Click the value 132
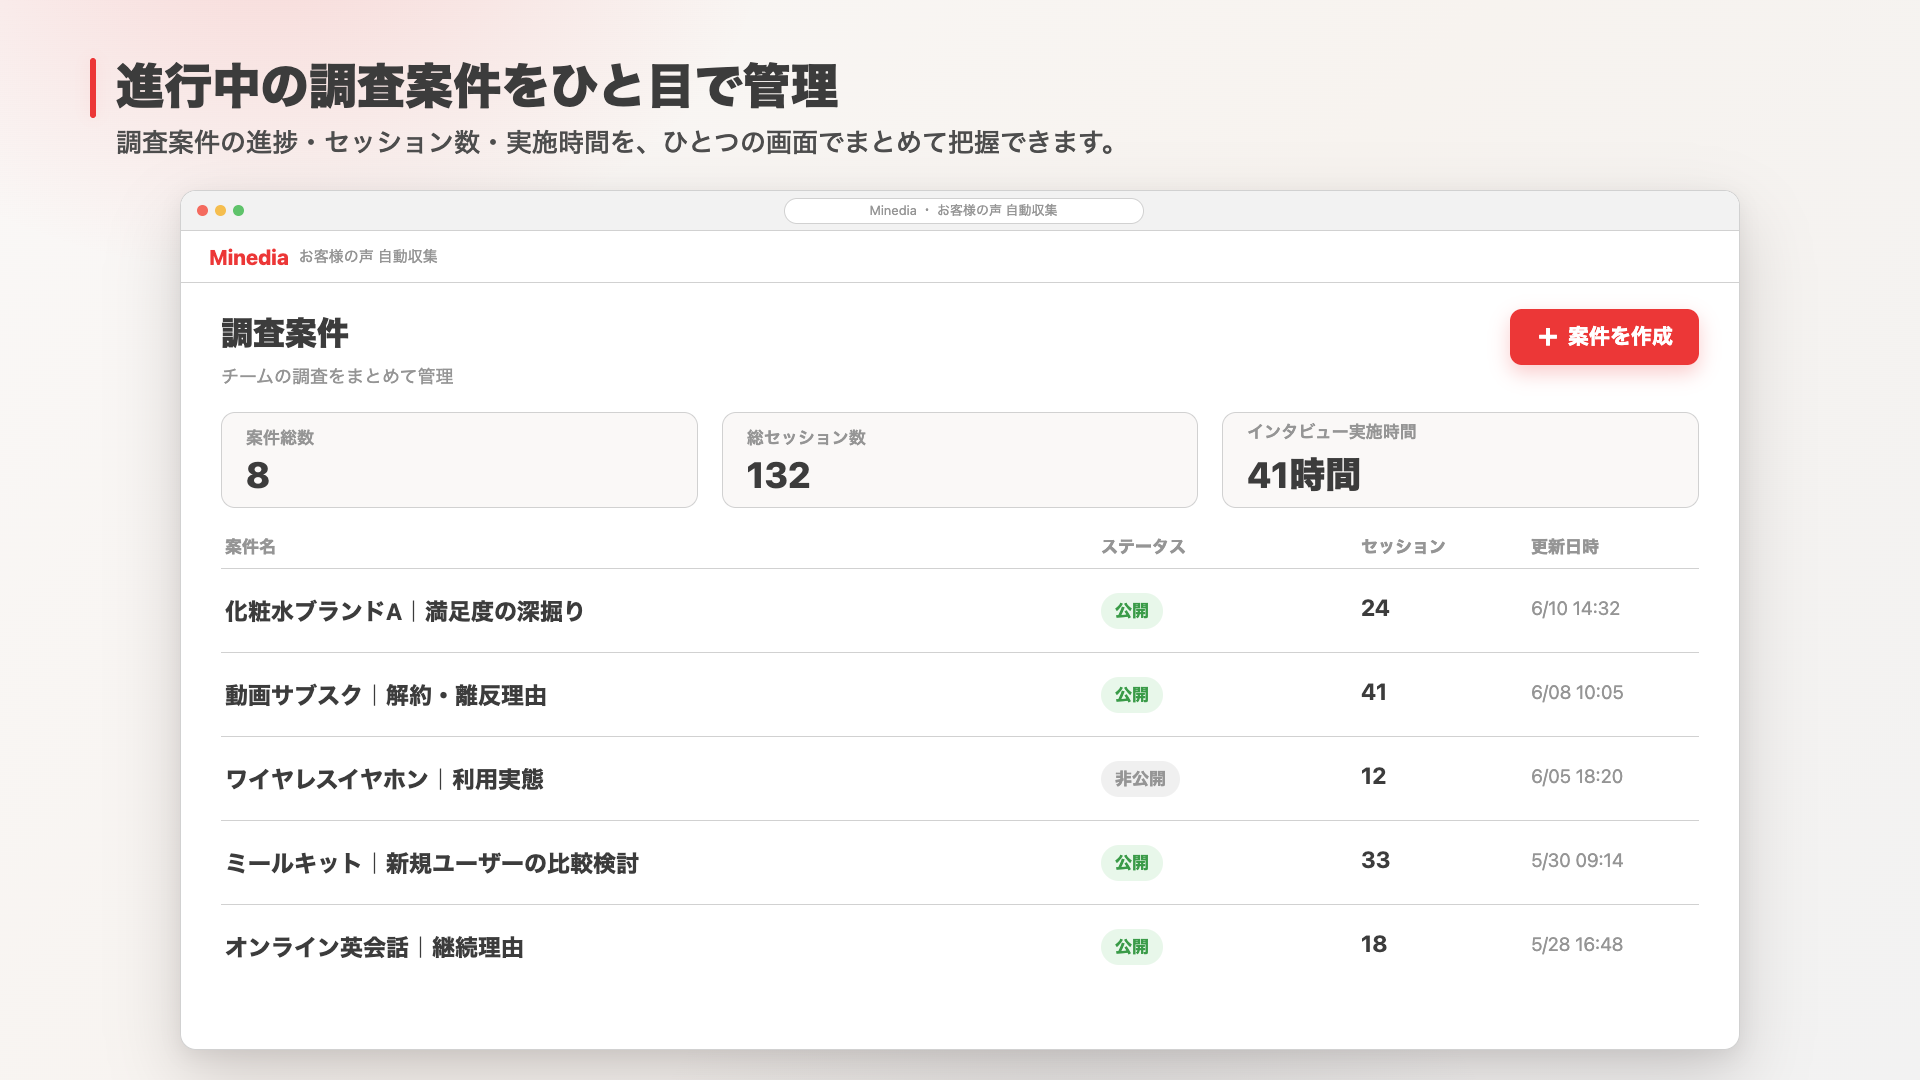Image resolution: width=1920 pixels, height=1080 pixels. 778,475
